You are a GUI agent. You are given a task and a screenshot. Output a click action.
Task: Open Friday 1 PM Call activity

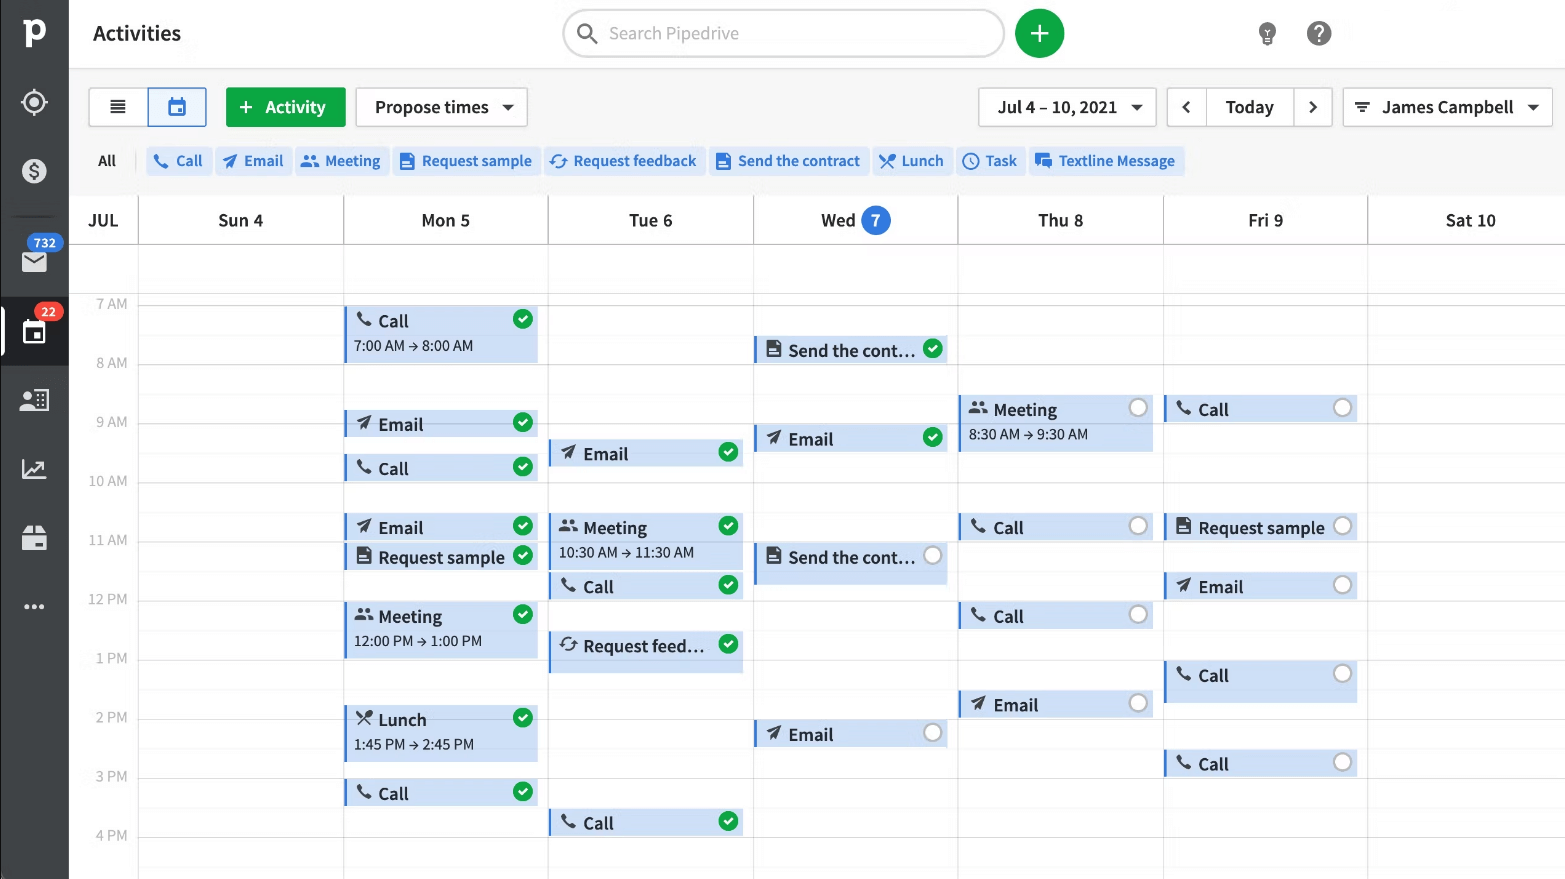click(x=1261, y=682)
